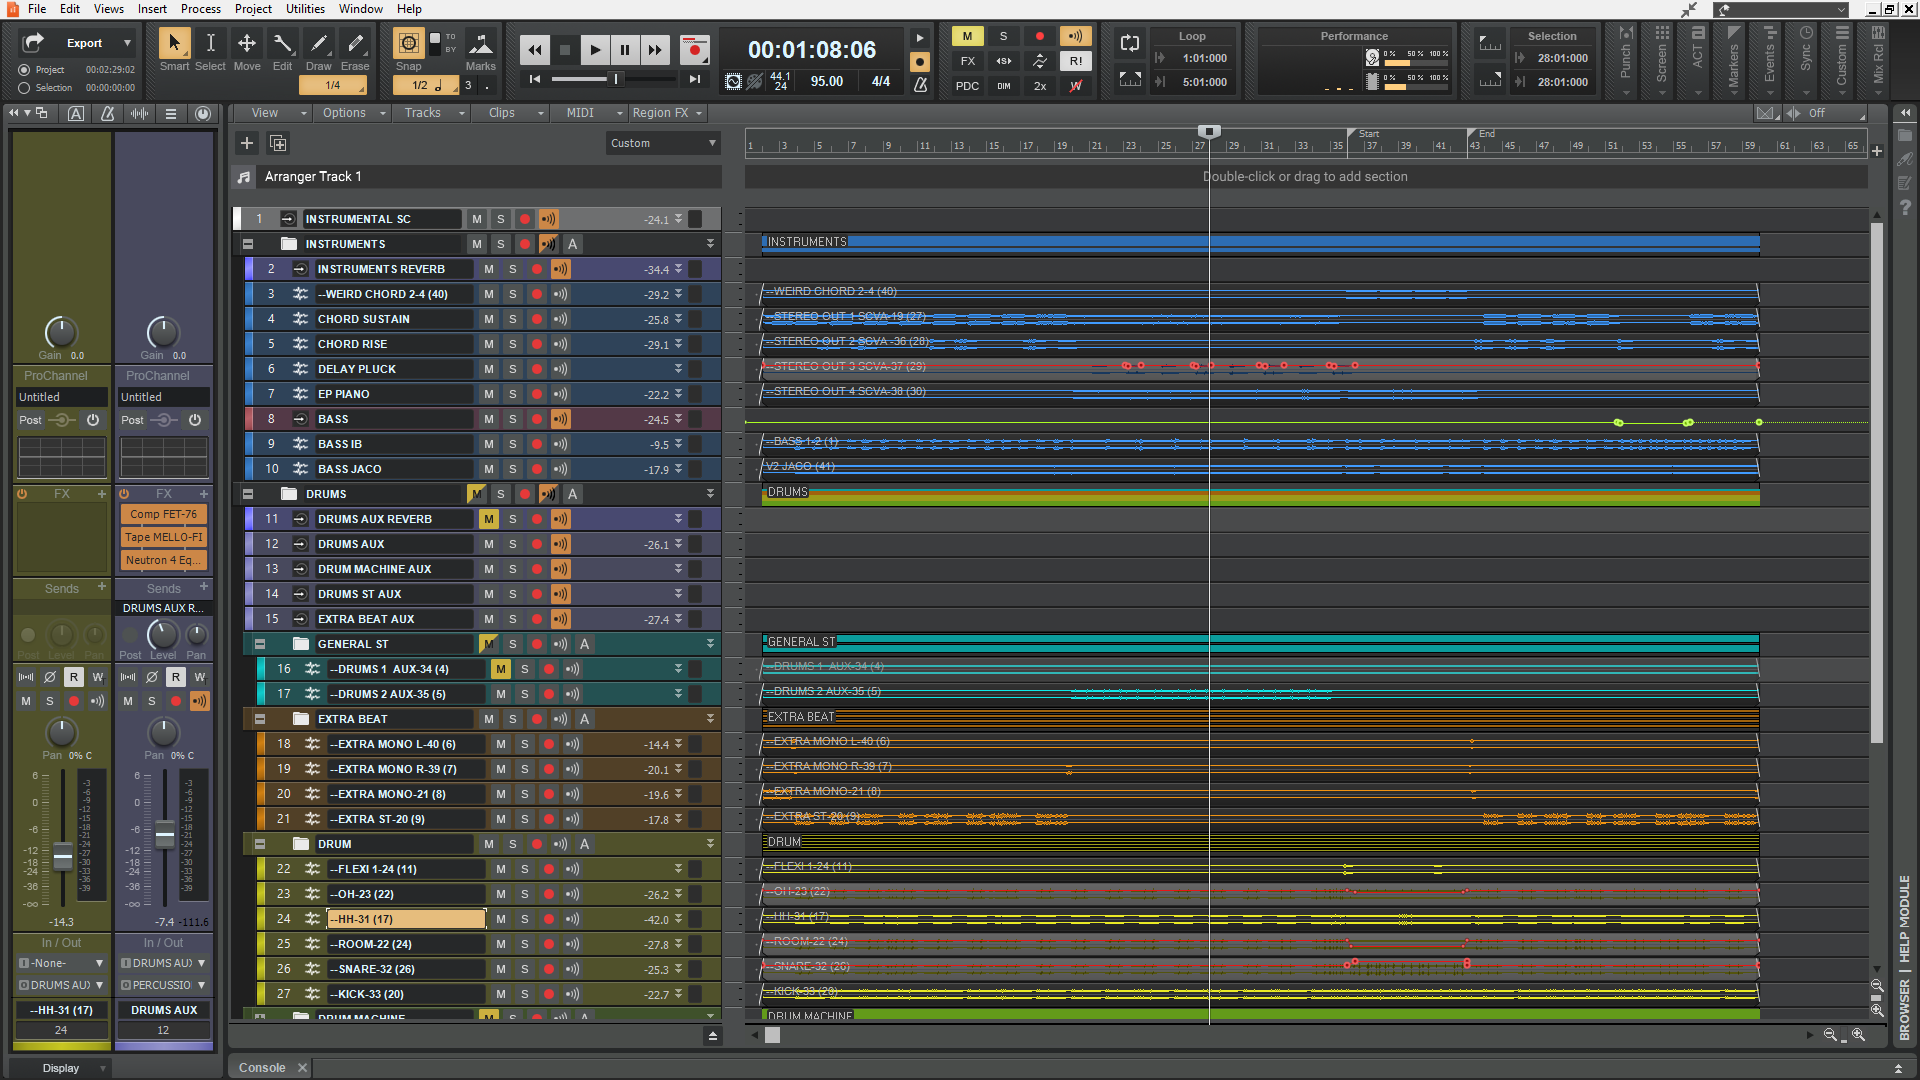
Task: Toggle global Mute in the mix module
Action: point(967,36)
